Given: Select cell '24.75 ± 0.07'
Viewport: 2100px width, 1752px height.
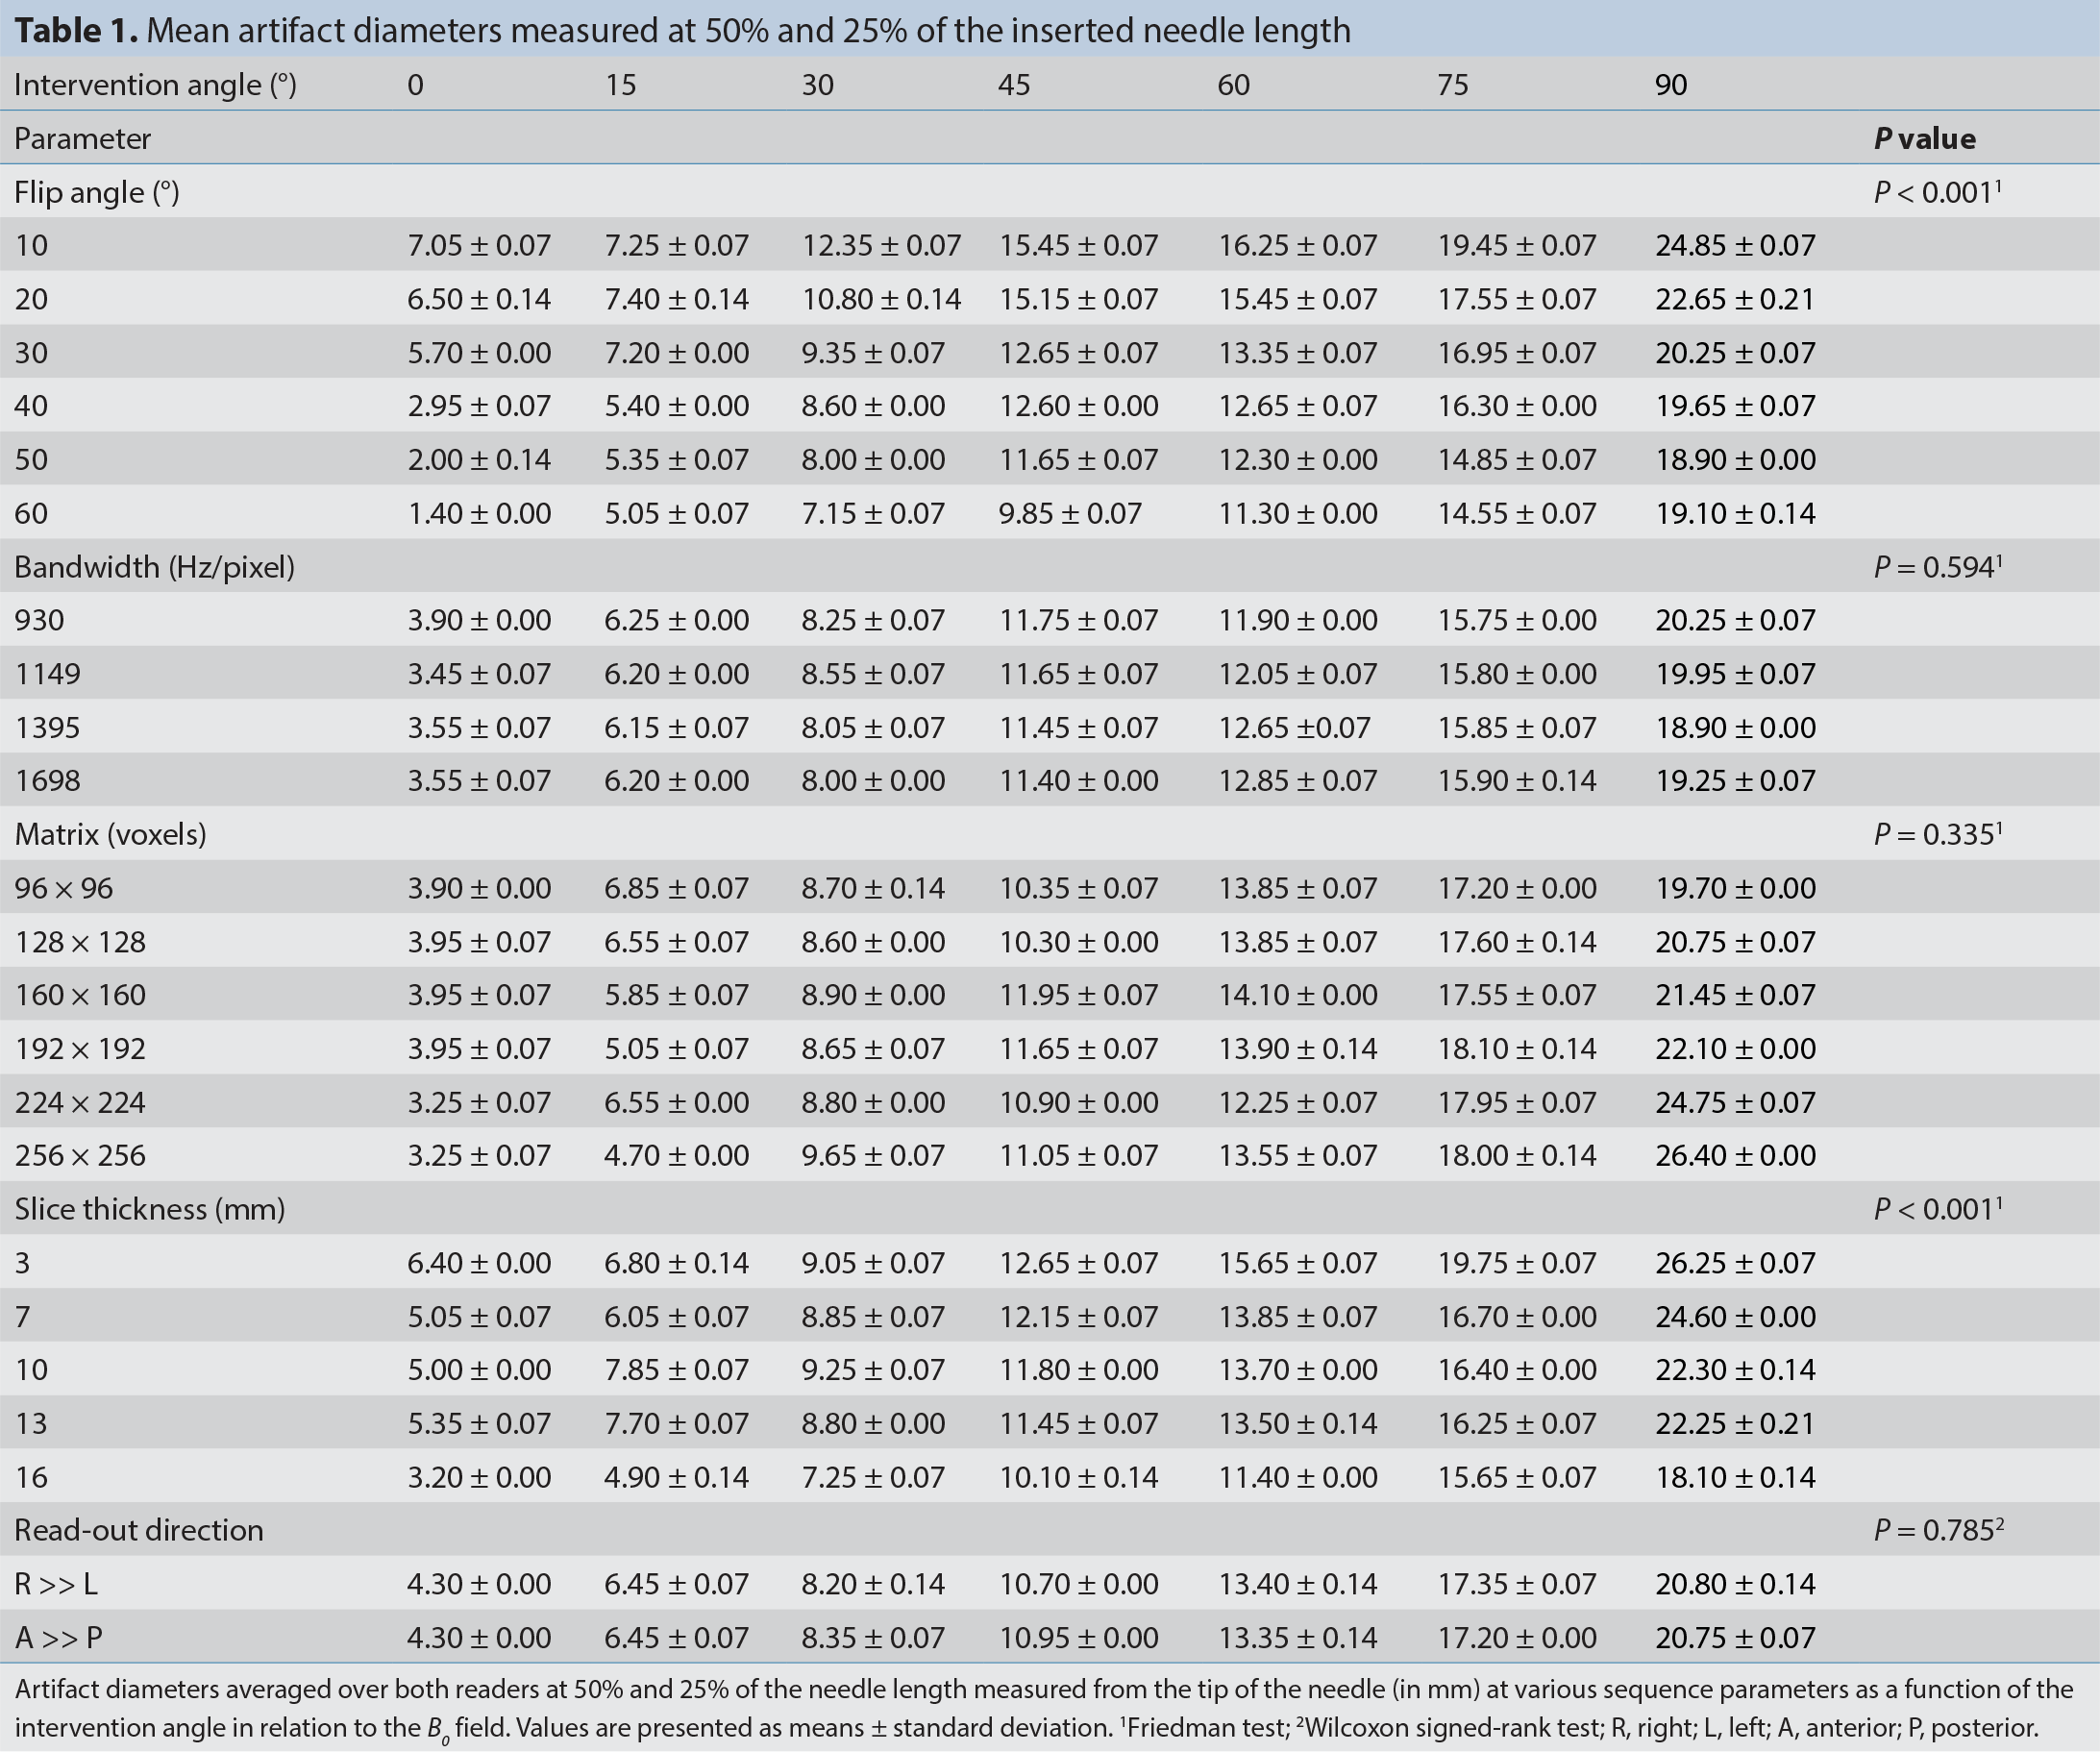Looking at the screenshot, I should click(x=1735, y=1103).
